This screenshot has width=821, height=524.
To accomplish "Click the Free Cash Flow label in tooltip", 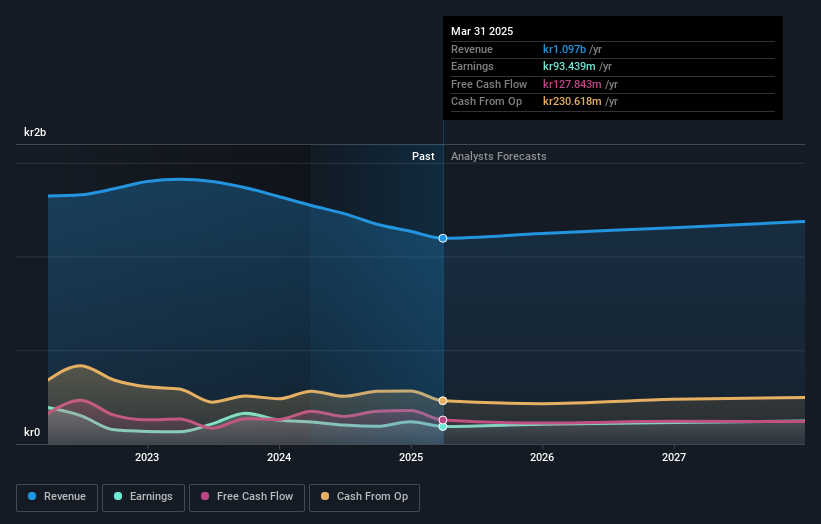I will pos(489,84).
